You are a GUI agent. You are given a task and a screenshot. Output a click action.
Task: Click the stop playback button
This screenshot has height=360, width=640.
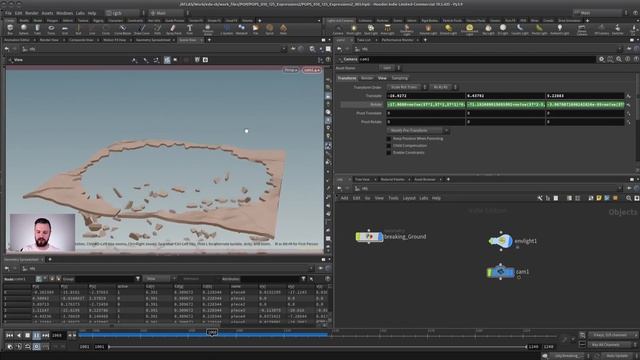coord(28,336)
